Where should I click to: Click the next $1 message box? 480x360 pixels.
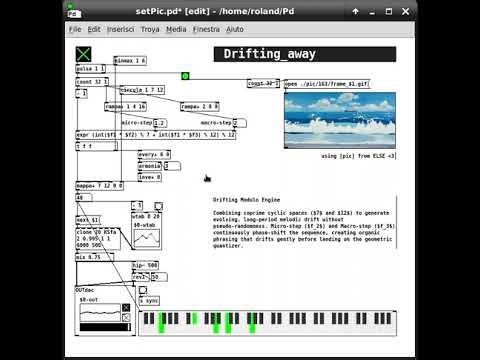click(x=88, y=220)
